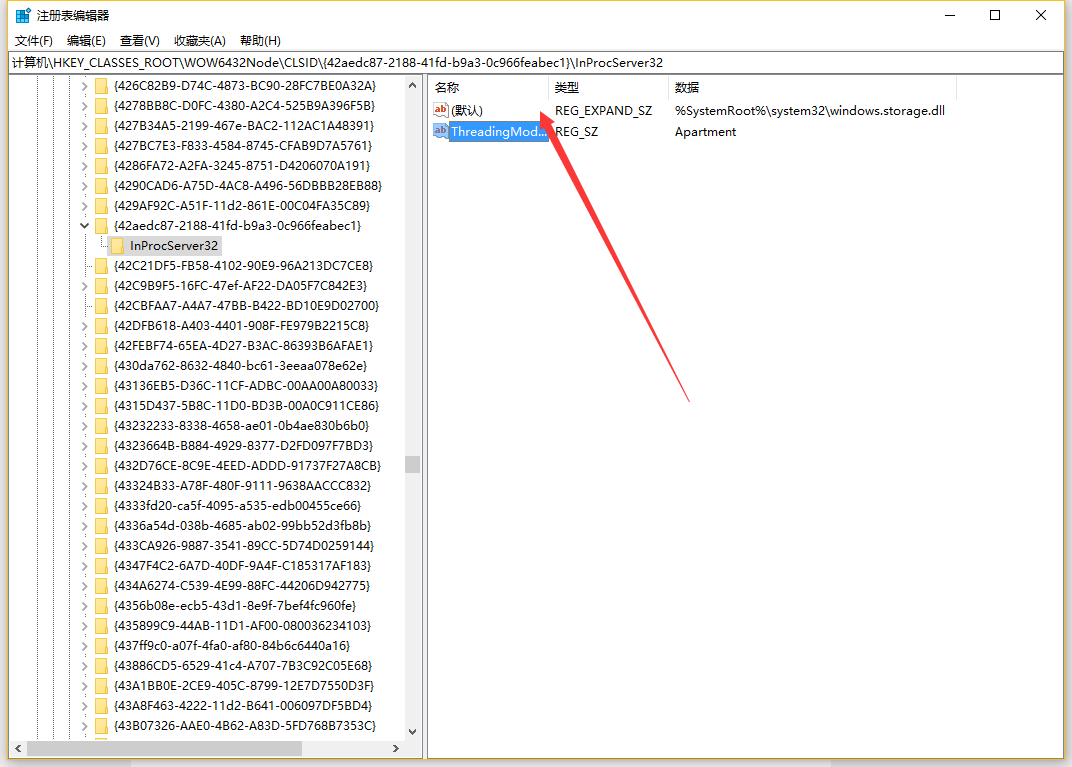Screen dimensions: 1072x767
Task: Click the tree pane vertical scrollbar thumb
Action: pos(412,464)
